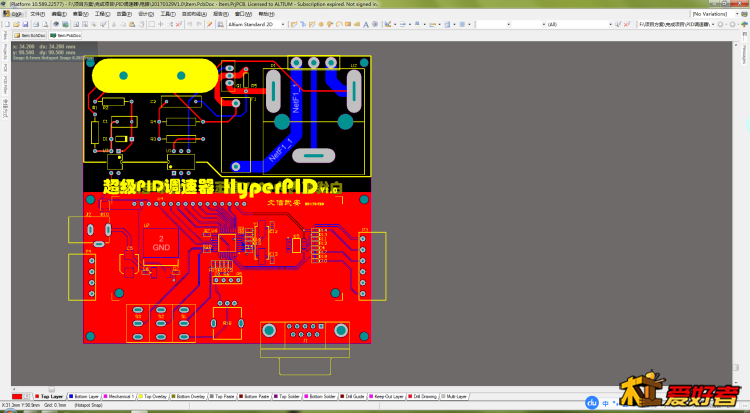Viewport: 750px width, 413px height.
Task: Click the Redo arrow icon
Action: (199, 24)
